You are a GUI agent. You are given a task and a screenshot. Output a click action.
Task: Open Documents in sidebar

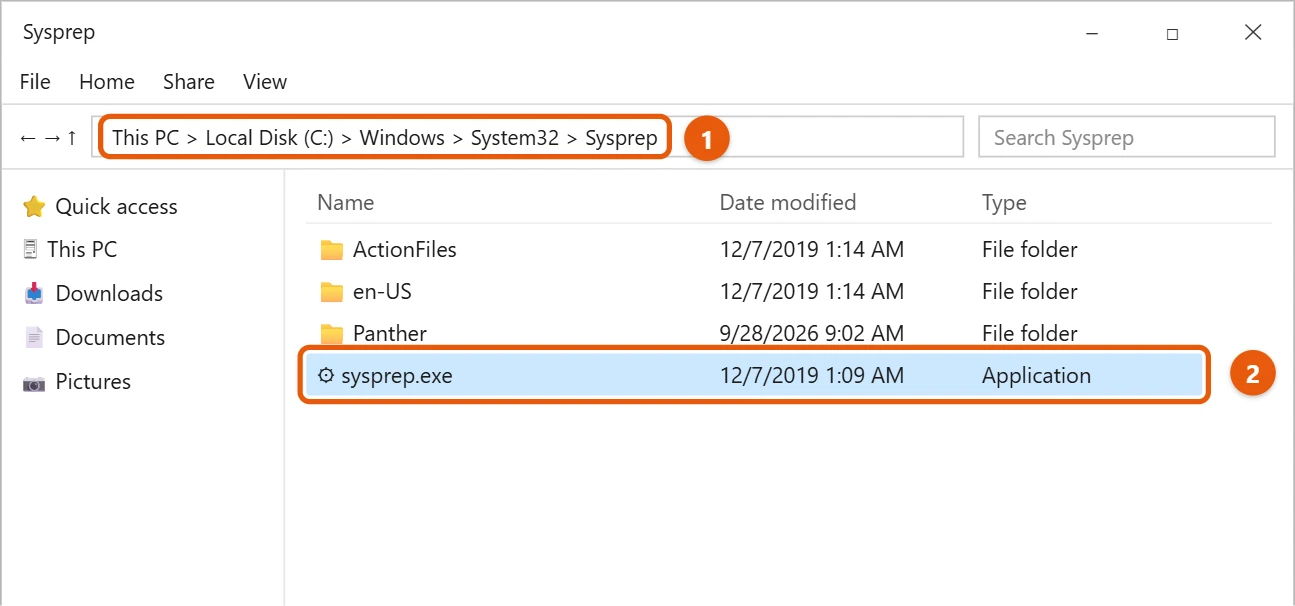pyautogui.click(x=110, y=337)
